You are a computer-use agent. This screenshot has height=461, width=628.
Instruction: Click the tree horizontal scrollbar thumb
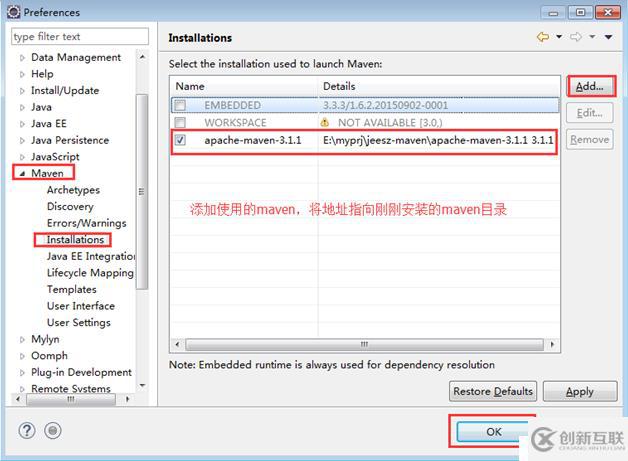(x=71, y=399)
